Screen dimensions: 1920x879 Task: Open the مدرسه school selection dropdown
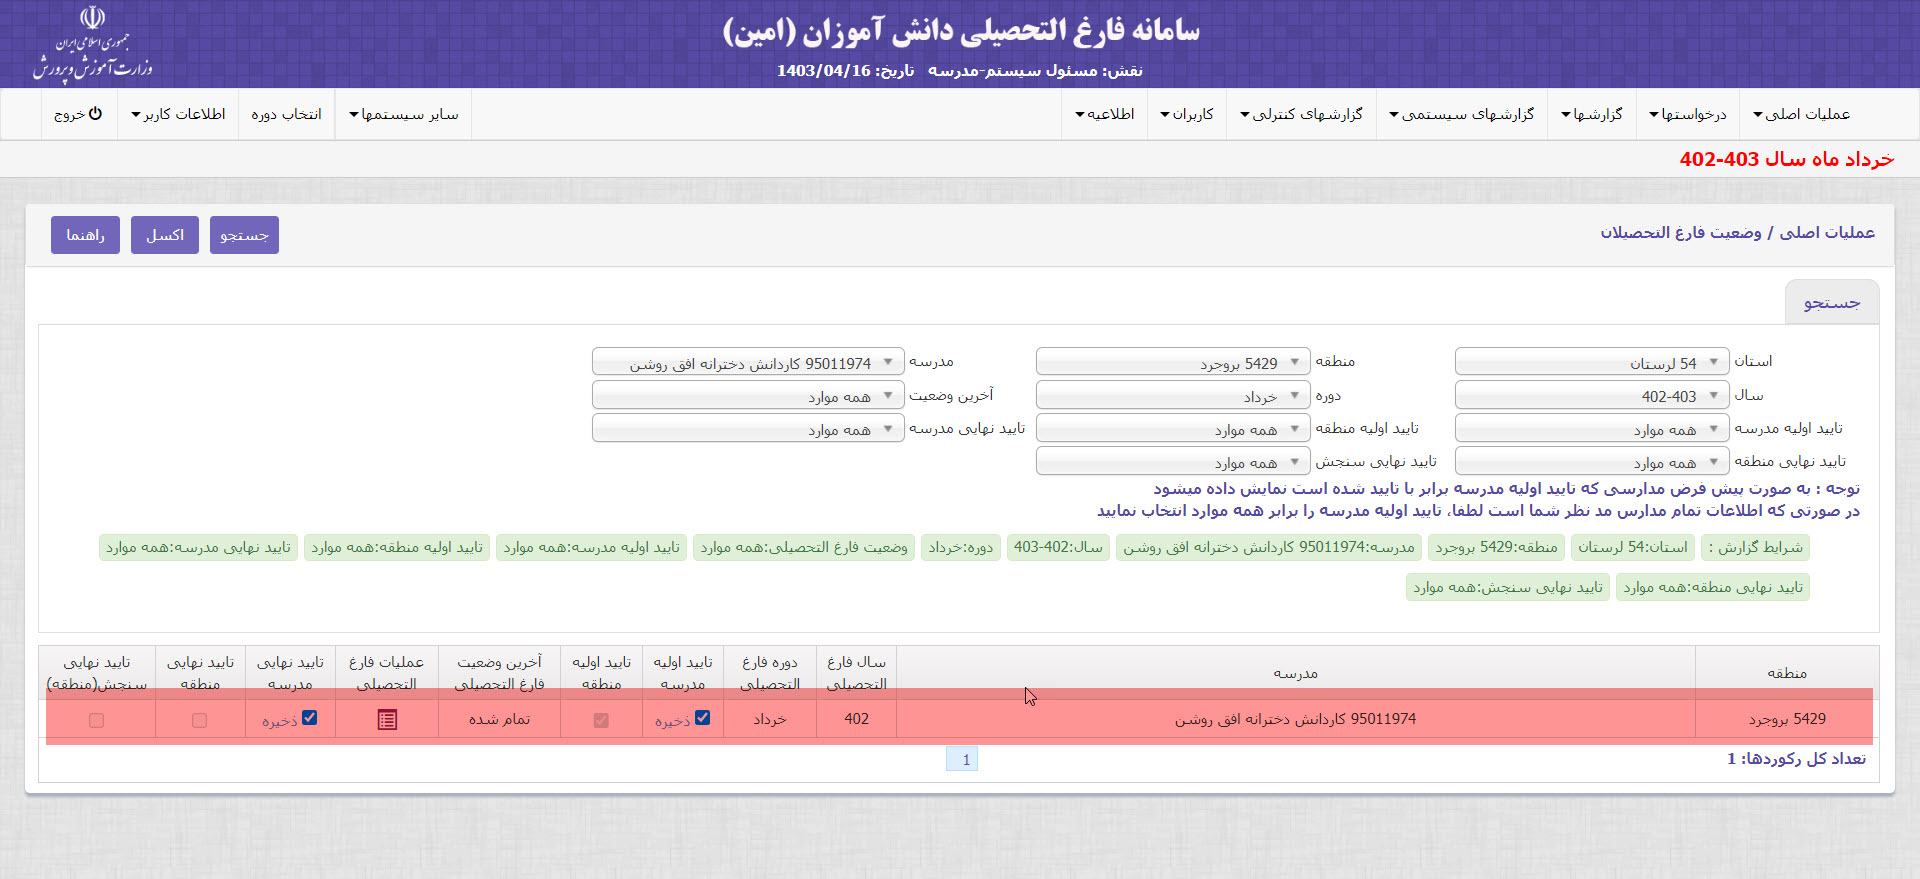coord(747,362)
